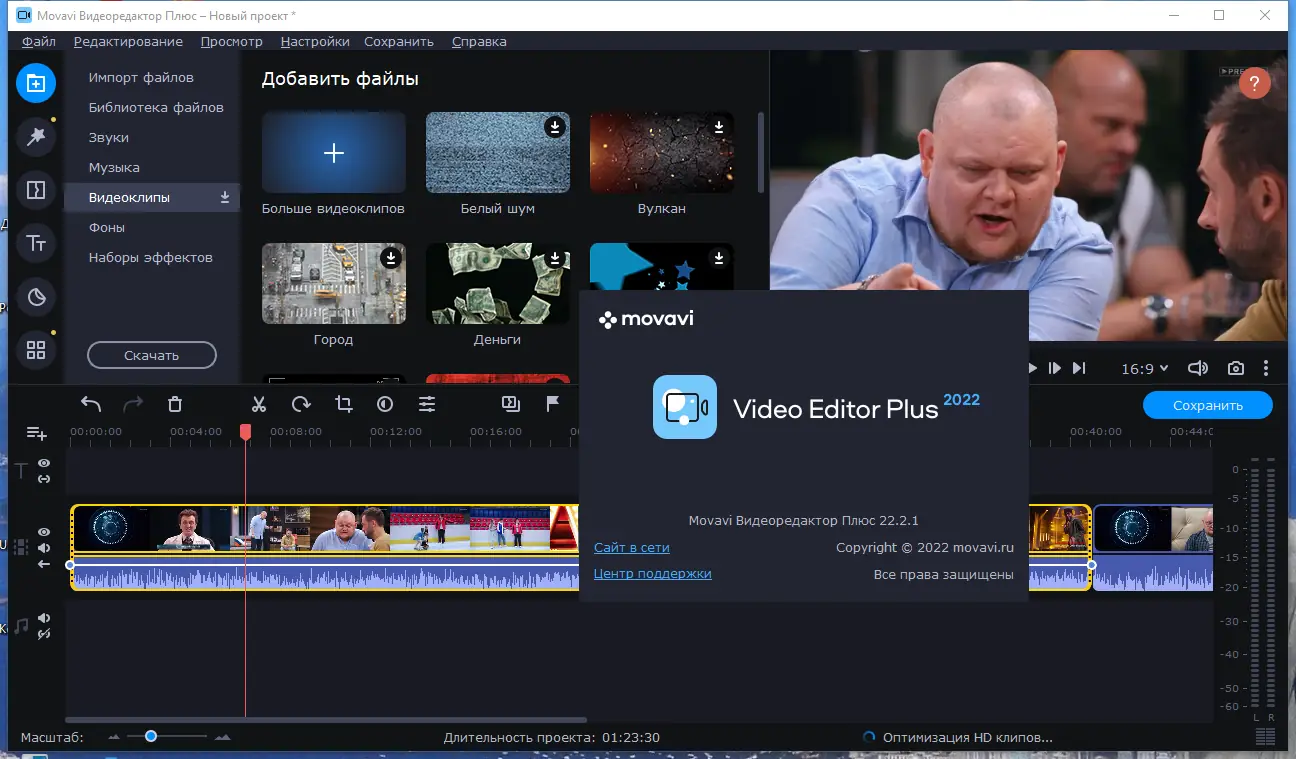Open audio meter settings below L R
This screenshot has width=1296, height=759.
tap(1264, 737)
